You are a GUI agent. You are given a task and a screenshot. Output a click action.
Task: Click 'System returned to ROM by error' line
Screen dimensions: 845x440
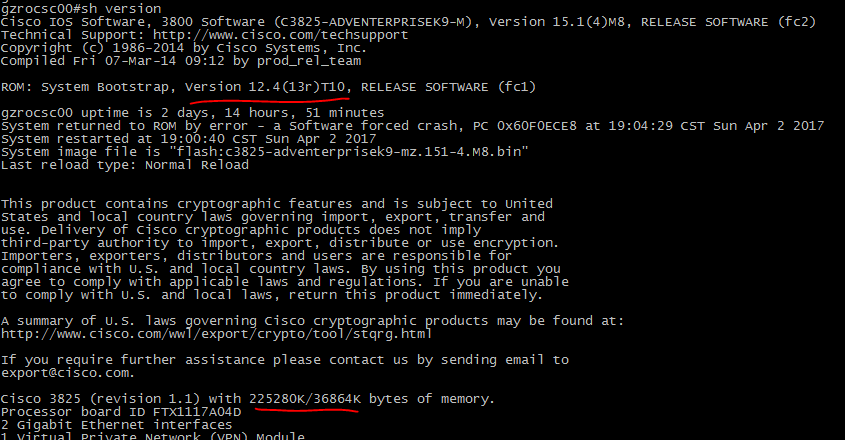point(412,126)
